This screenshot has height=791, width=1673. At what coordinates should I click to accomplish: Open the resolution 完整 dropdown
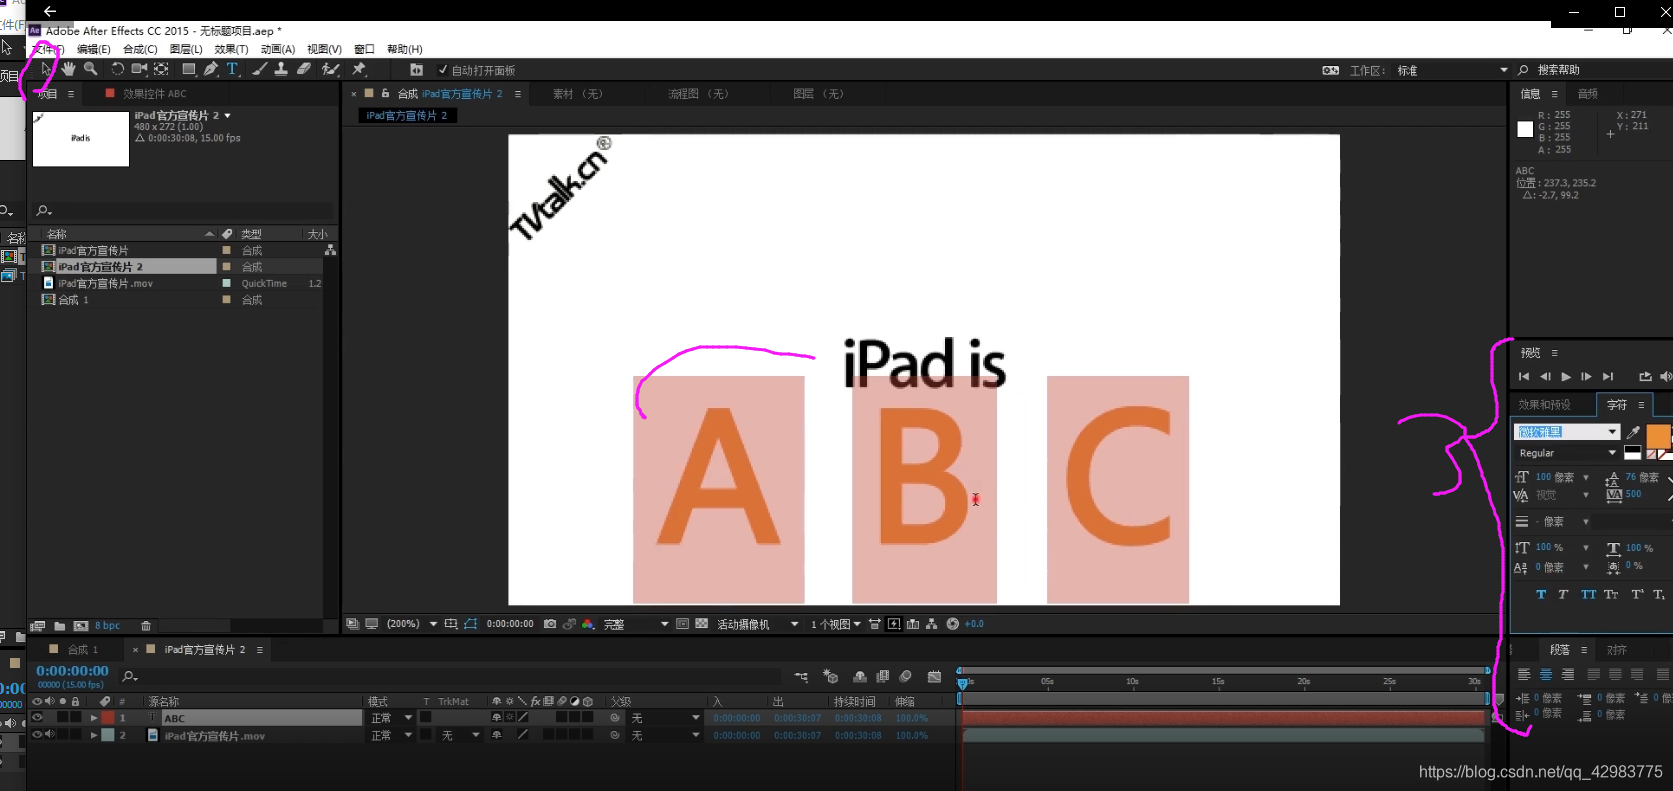click(635, 624)
